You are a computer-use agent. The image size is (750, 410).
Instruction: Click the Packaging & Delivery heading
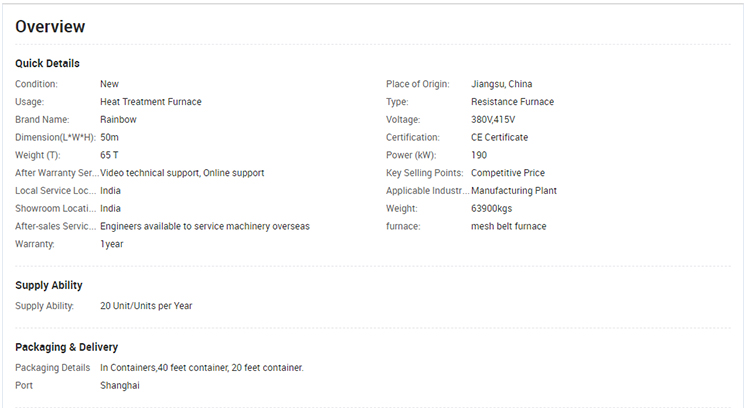tap(67, 347)
